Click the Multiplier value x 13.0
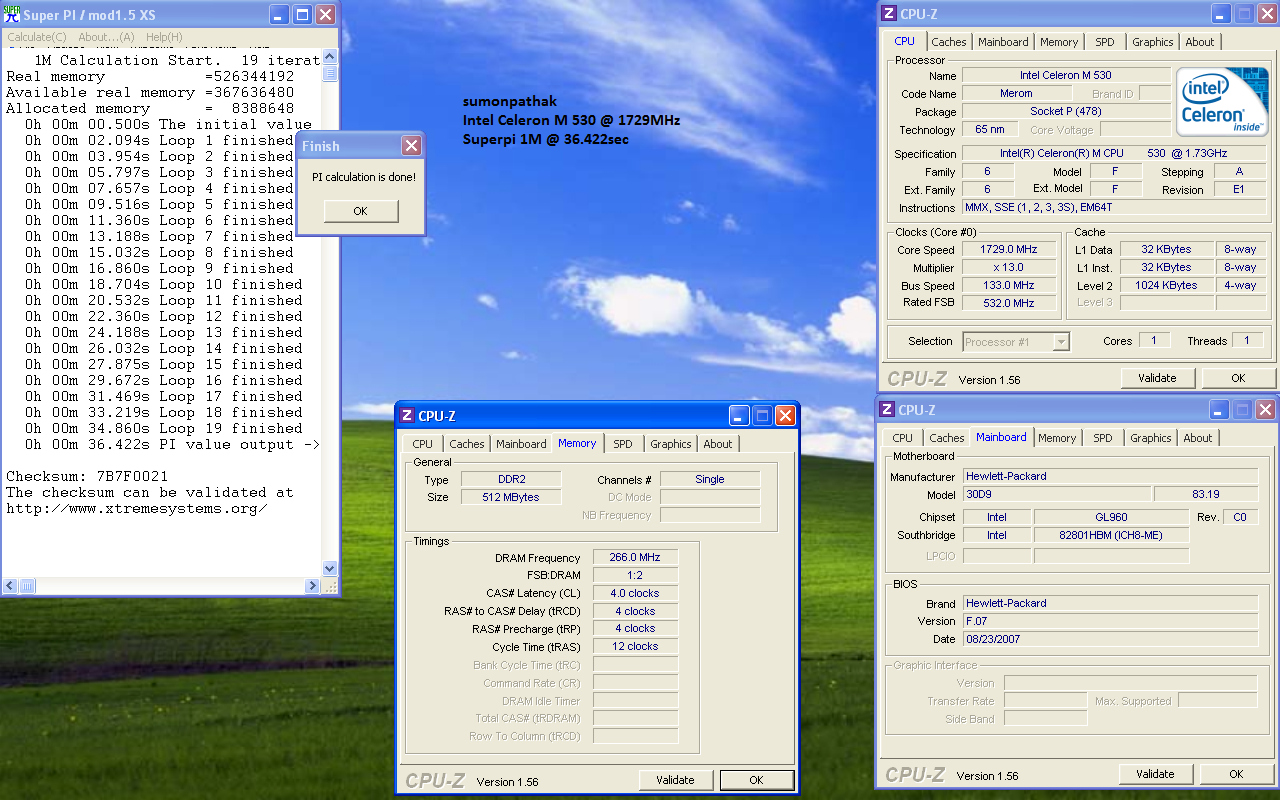This screenshot has height=800, width=1280. pyautogui.click(x=1009, y=268)
